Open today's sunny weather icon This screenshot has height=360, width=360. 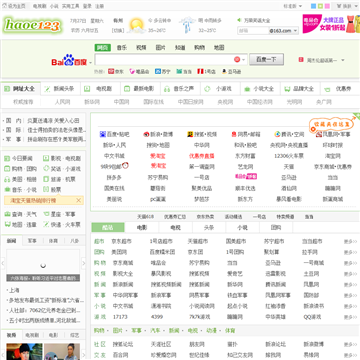pos(137,25)
